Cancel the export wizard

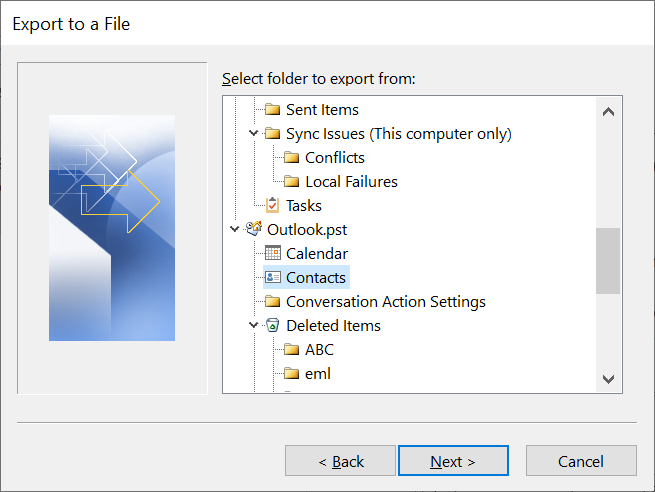coord(581,461)
